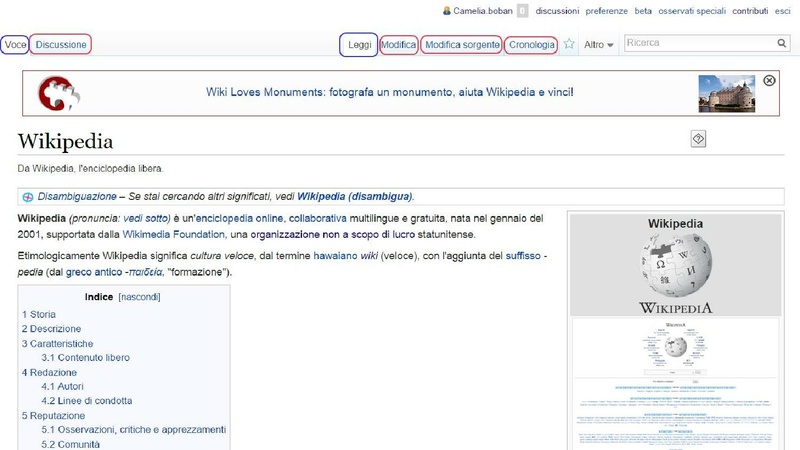Click the search magnifier icon
The height and width of the screenshot is (450, 800).
coord(782,43)
